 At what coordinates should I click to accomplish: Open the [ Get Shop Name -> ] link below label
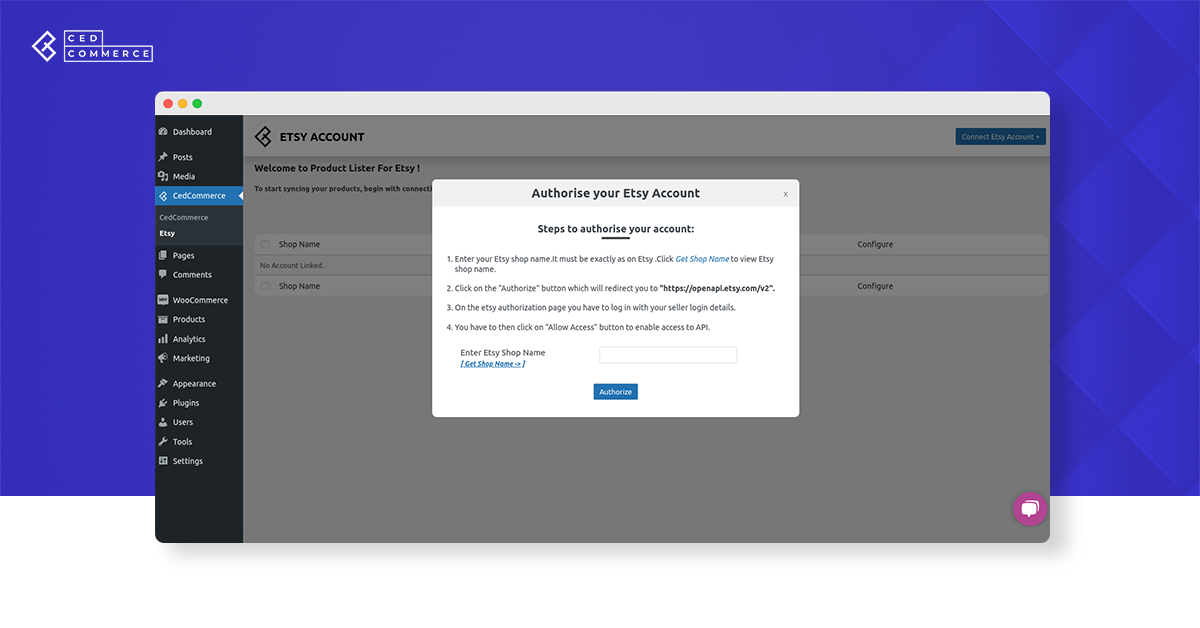click(493, 364)
